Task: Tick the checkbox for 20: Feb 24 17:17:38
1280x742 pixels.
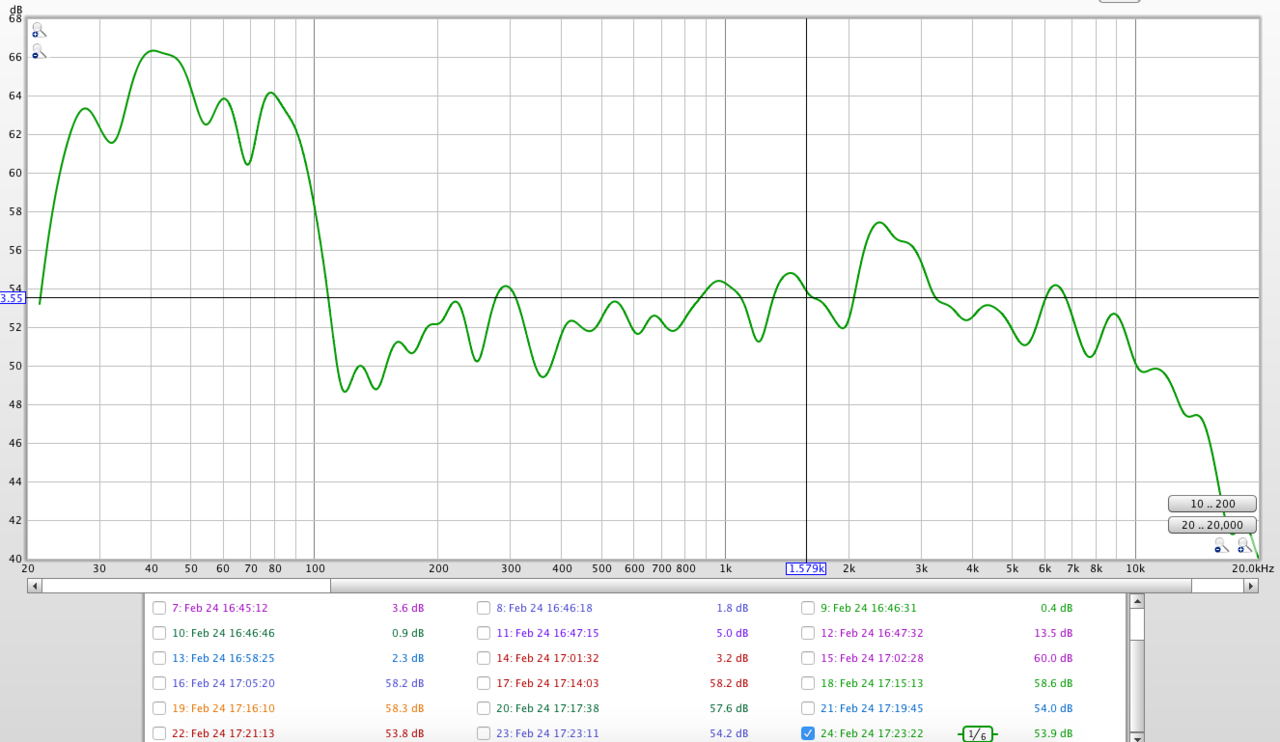Action: point(483,708)
